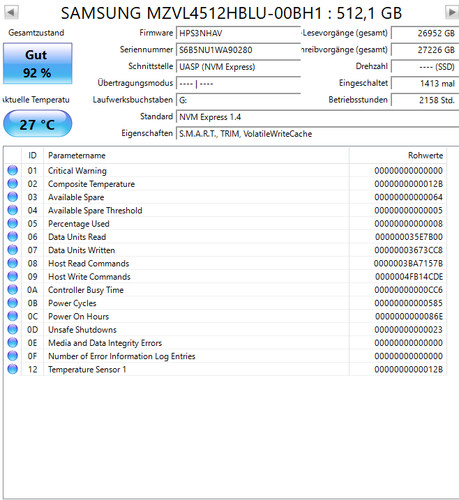459x500 pixels.
Task: Click operating hours value 2158 Std.
Action: click(x=425, y=100)
